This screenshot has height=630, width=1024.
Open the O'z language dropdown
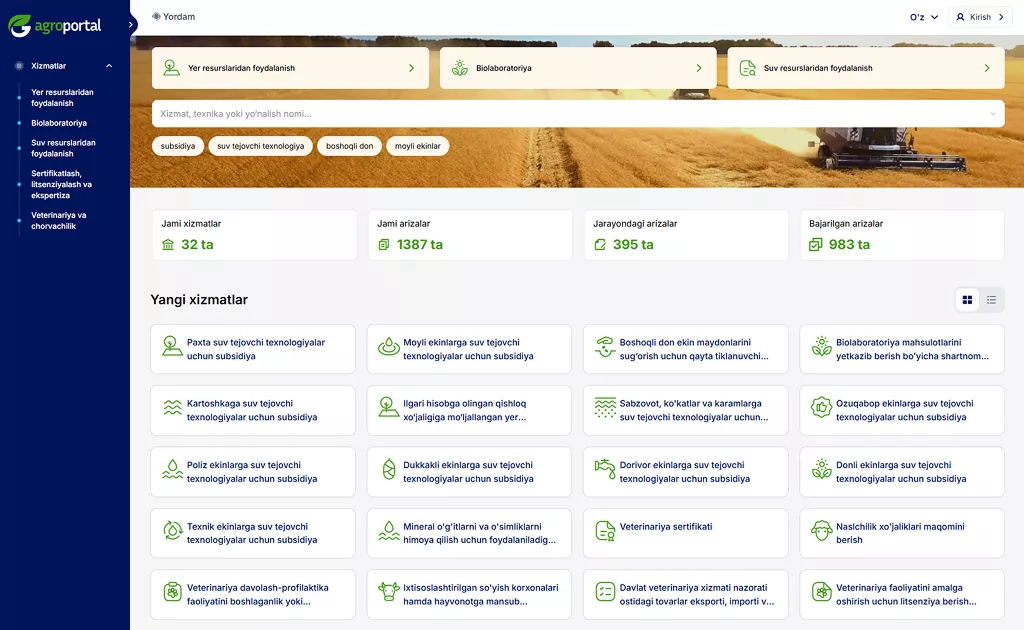[923, 17]
